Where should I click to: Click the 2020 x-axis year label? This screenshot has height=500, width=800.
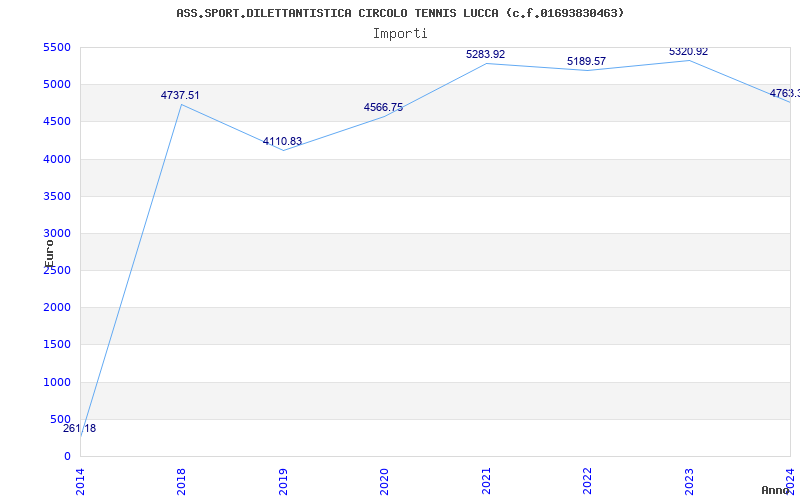385,481
